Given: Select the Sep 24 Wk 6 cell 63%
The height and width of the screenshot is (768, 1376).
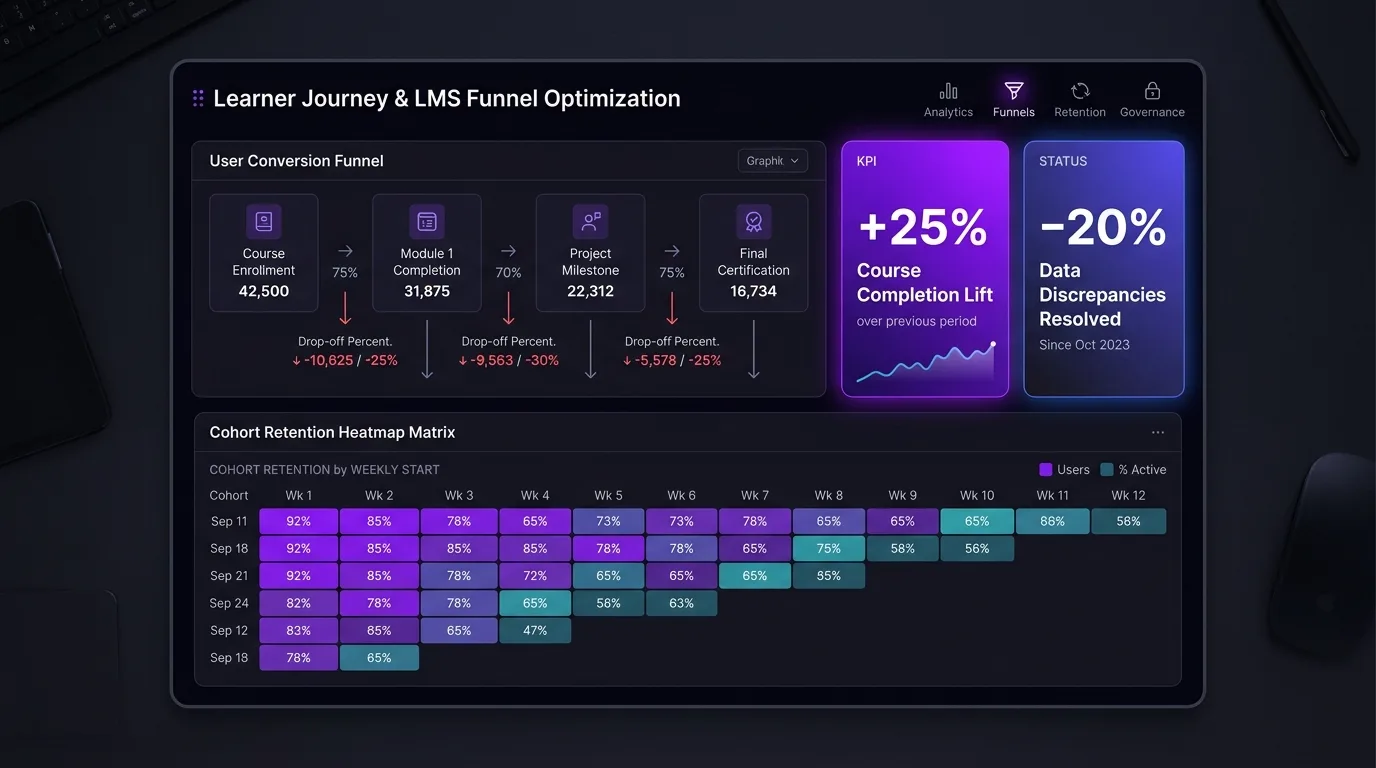Looking at the screenshot, I should tap(682, 603).
